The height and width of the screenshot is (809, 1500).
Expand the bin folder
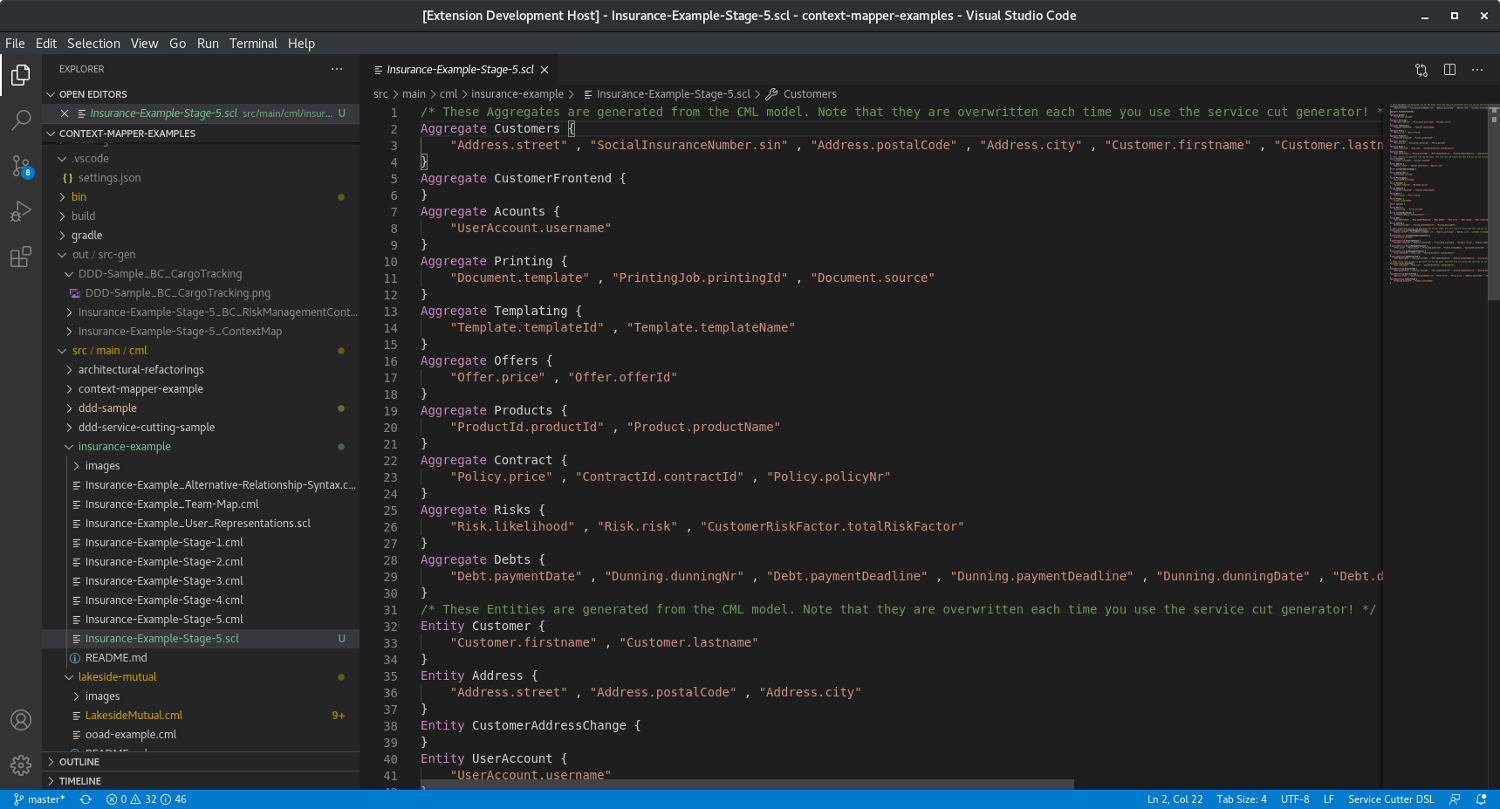click(x=78, y=196)
